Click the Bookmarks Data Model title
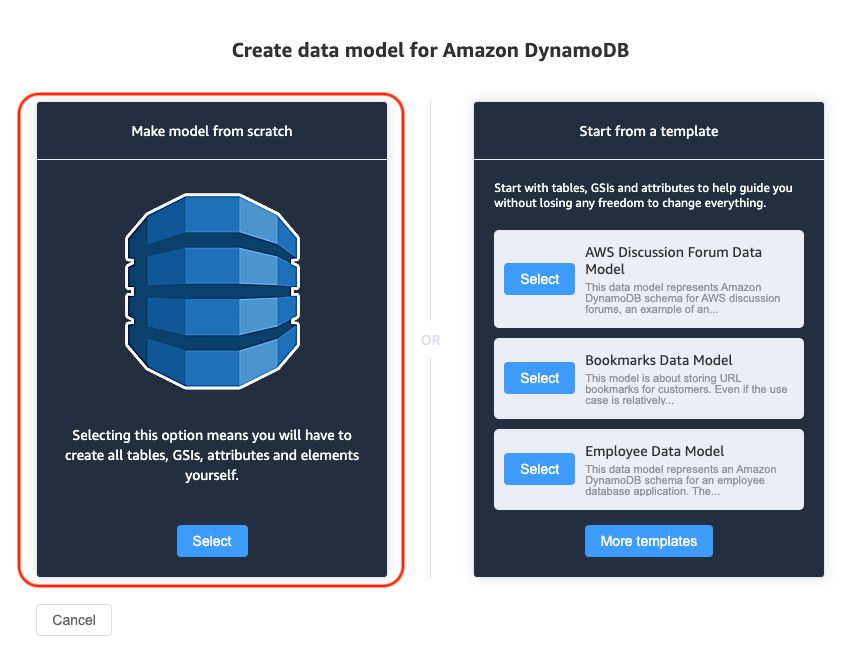854x649 pixels. point(659,360)
